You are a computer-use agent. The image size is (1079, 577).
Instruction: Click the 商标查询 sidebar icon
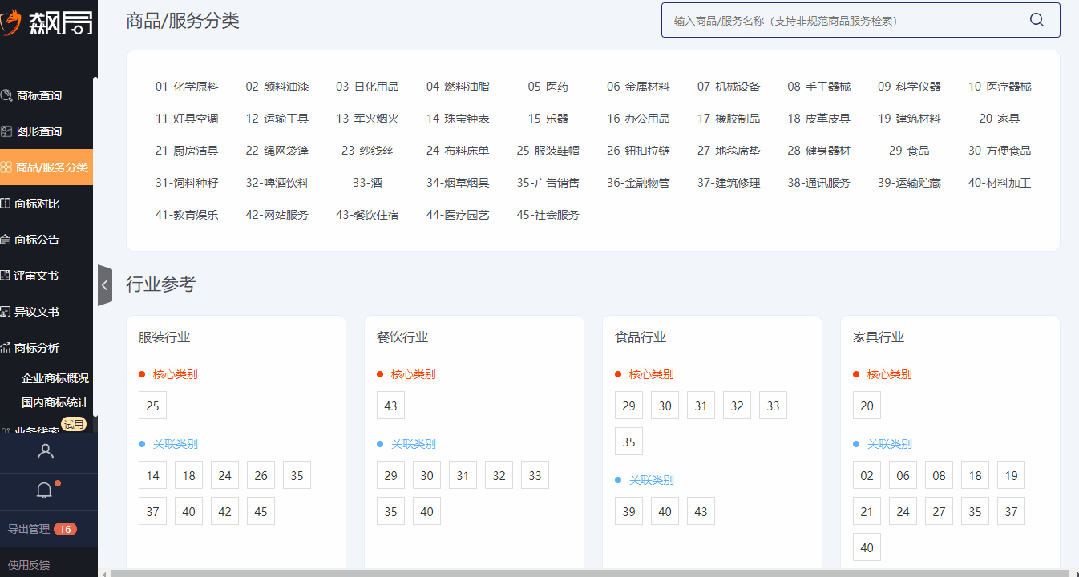pos(6,96)
